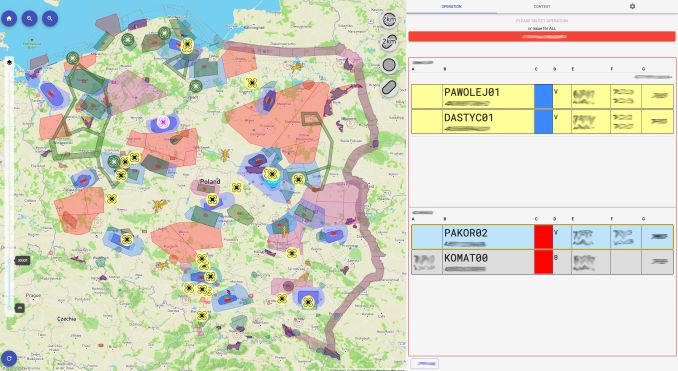Click the first magnifier zoom button

[x=29, y=19]
